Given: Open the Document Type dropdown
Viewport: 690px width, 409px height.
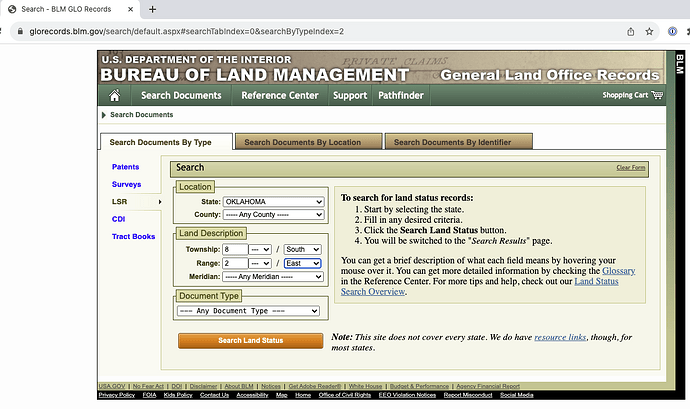Looking at the screenshot, I should click(x=248, y=311).
